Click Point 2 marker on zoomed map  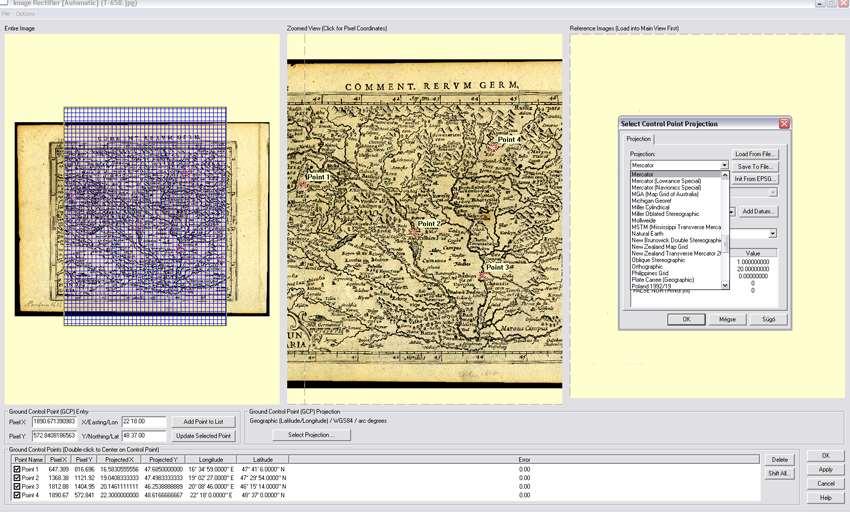point(415,232)
